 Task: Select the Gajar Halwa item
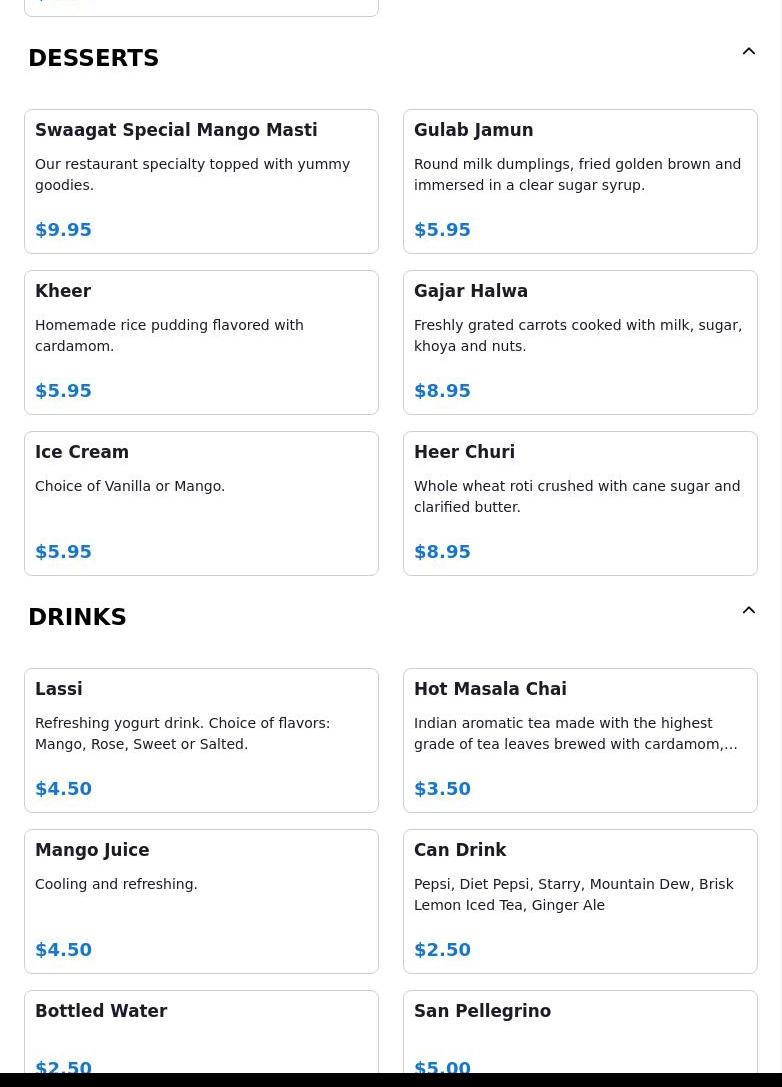pyautogui.click(x=580, y=342)
